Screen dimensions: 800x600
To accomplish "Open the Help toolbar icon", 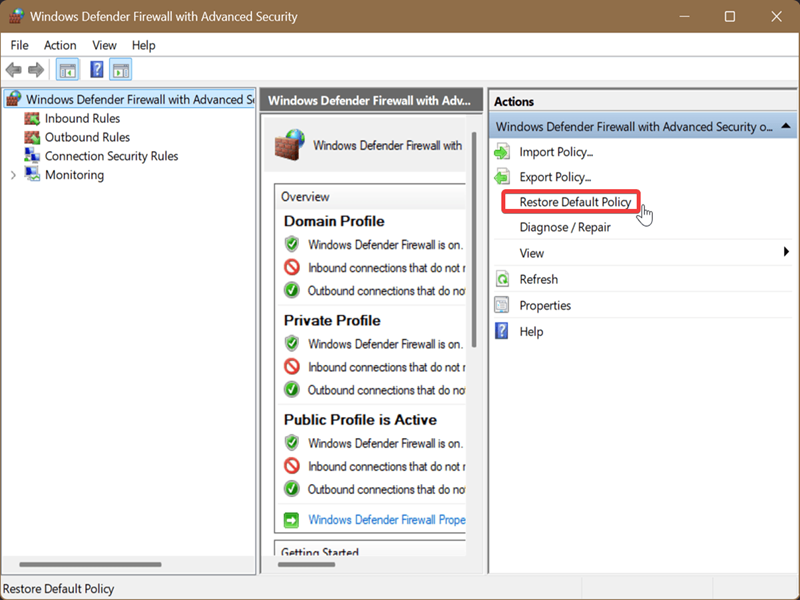I will 96,69.
